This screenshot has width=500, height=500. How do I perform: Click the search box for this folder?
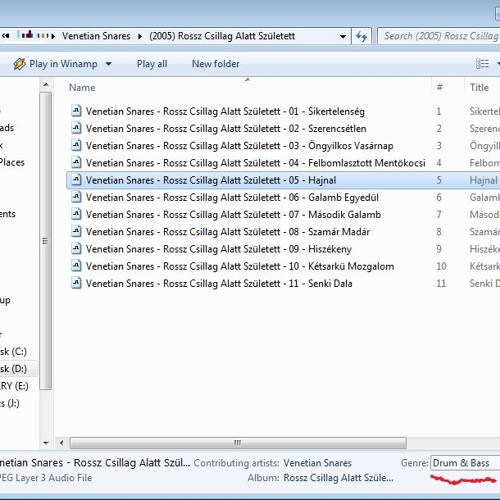(440, 36)
